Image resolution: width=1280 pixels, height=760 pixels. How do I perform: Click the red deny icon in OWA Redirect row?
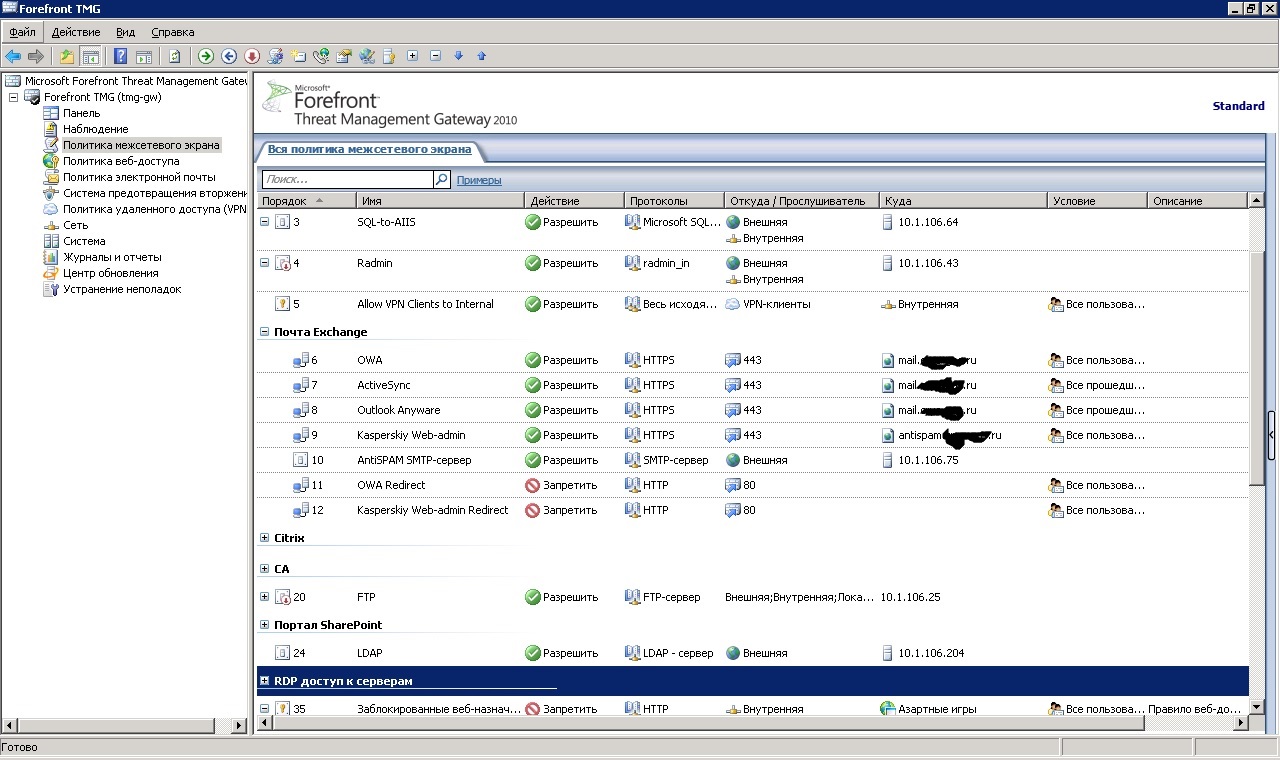pyautogui.click(x=533, y=485)
